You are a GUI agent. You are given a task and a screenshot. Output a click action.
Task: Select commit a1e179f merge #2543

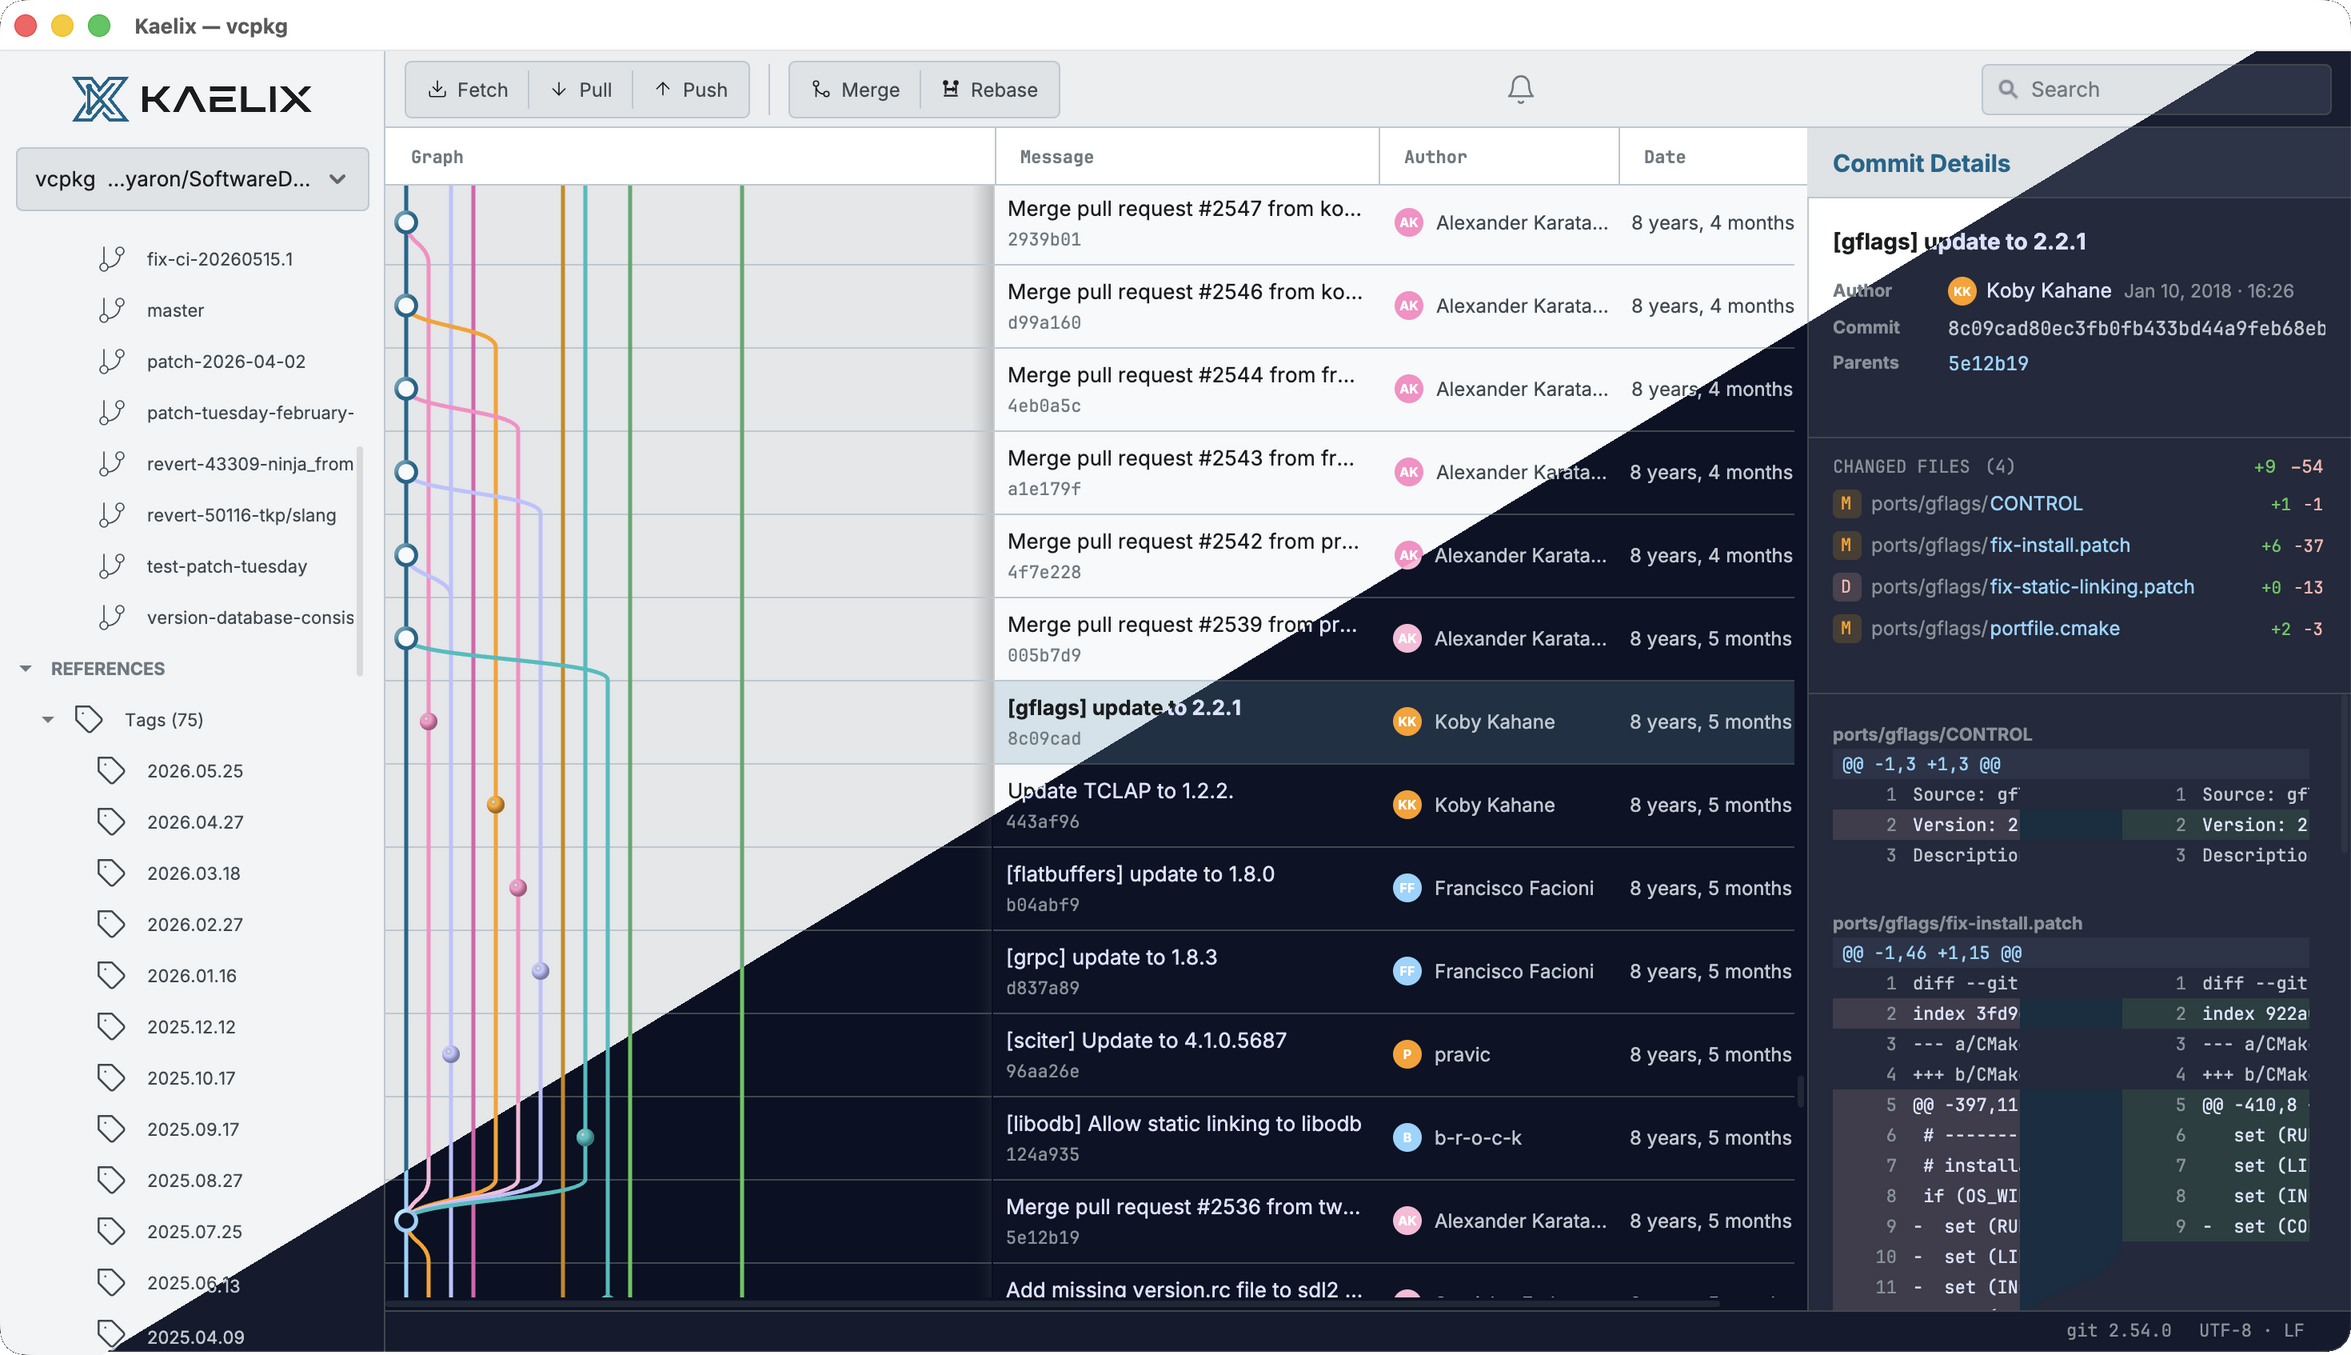1394,472
